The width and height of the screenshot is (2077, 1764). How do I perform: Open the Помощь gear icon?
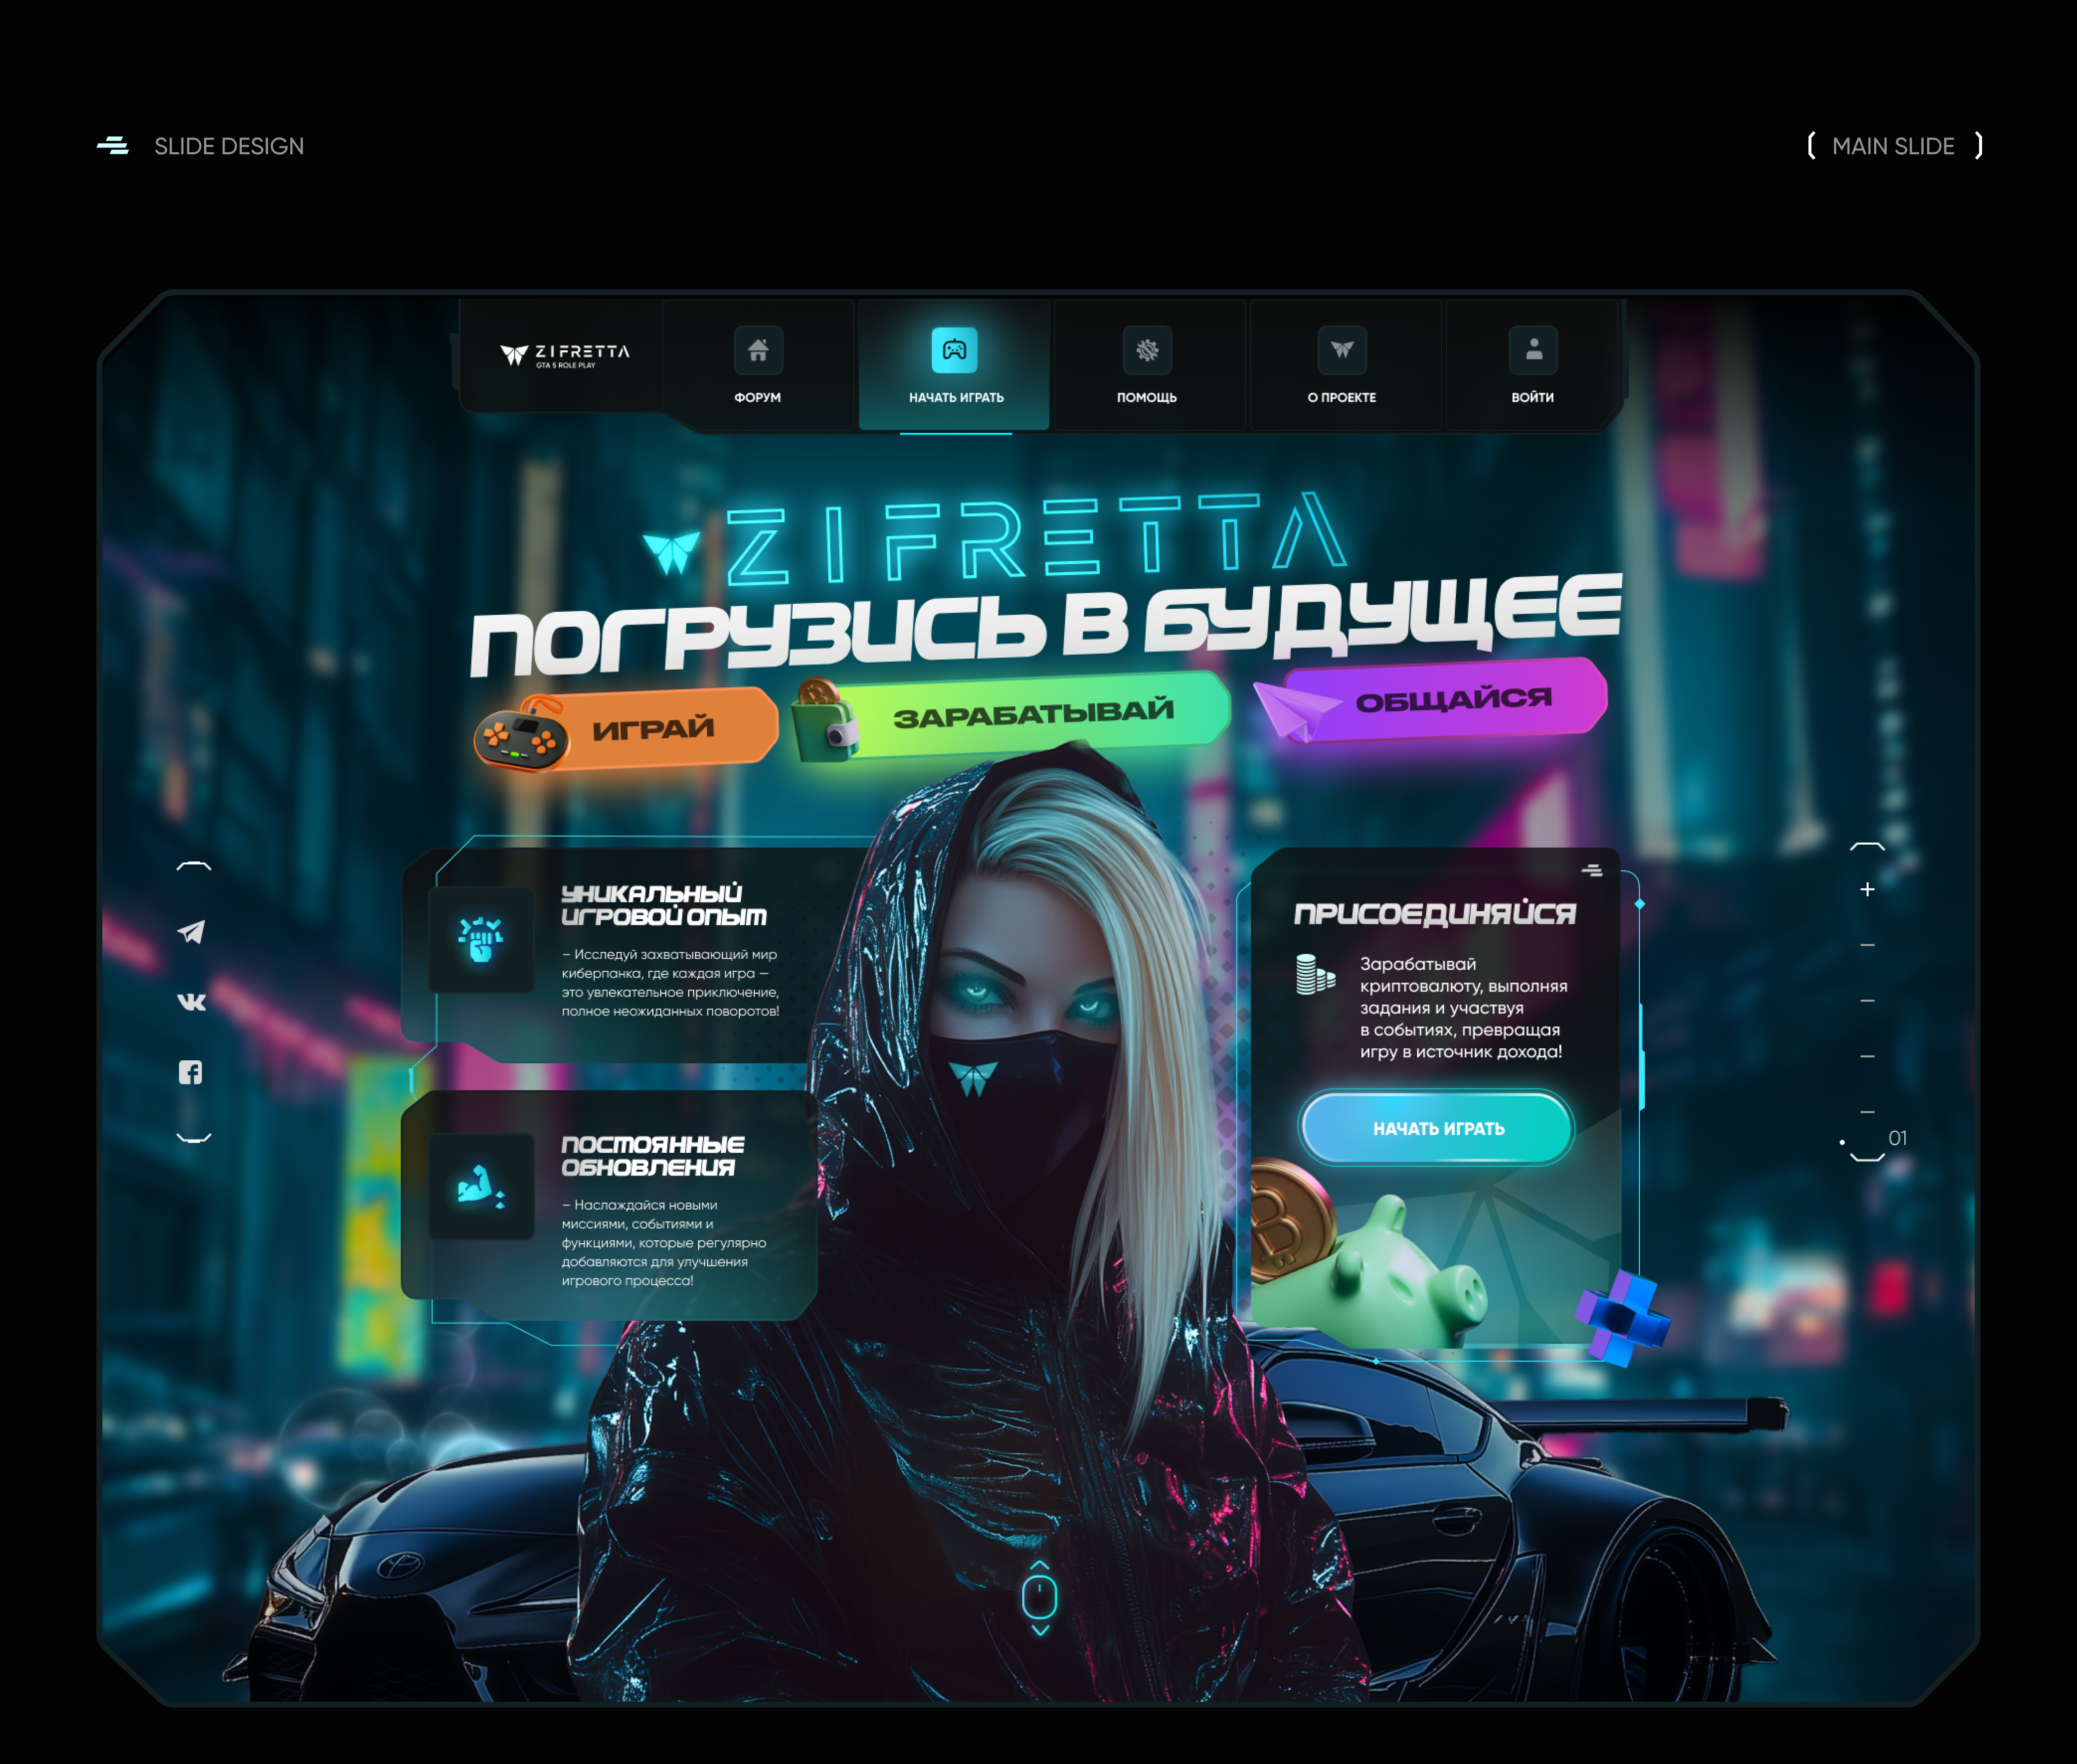[x=1147, y=350]
